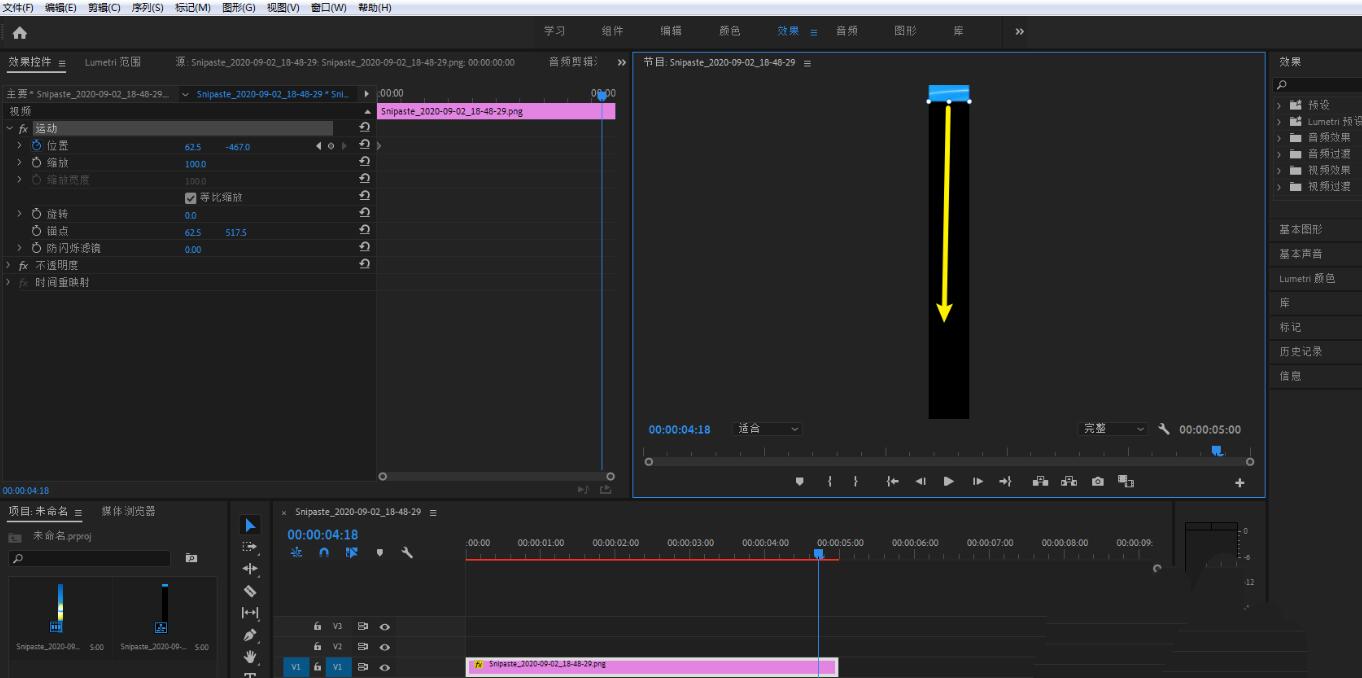Select the Razor tool
This screenshot has width=1362, height=678.
(250, 591)
